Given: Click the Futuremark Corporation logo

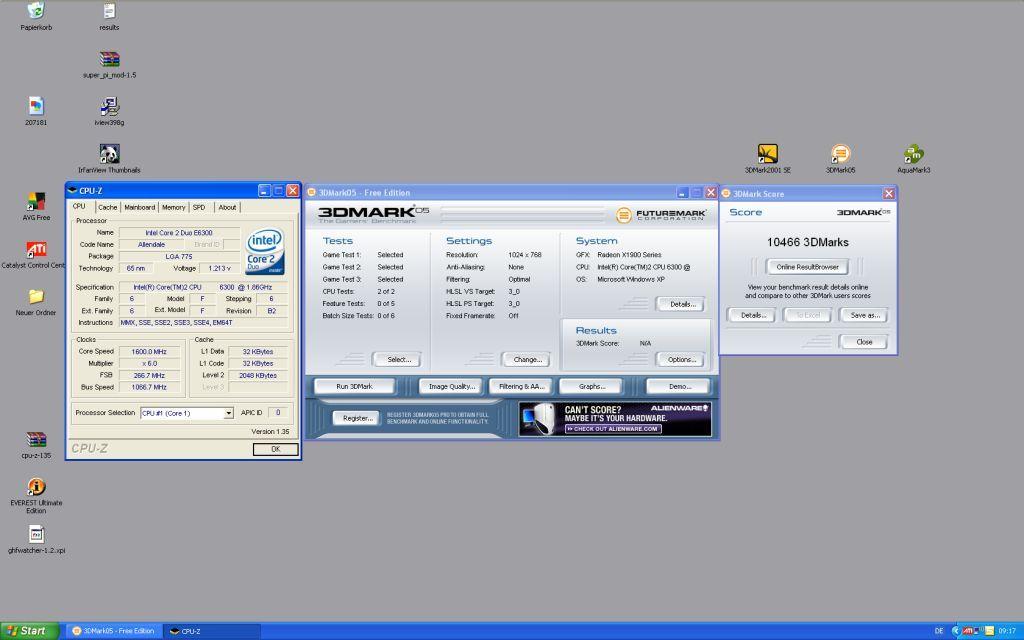Looking at the screenshot, I should [660, 214].
